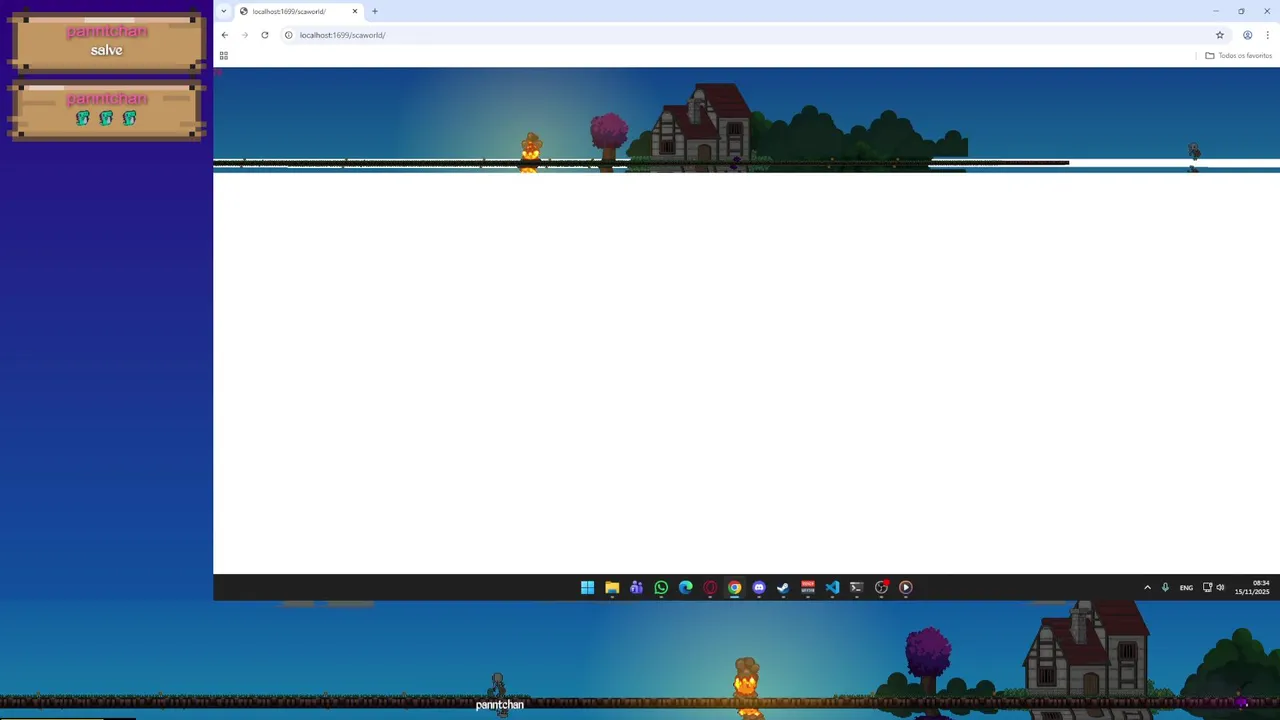Open Visual Studio Code from the taskbar
The width and height of the screenshot is (1280, 720).
[832, 588]
